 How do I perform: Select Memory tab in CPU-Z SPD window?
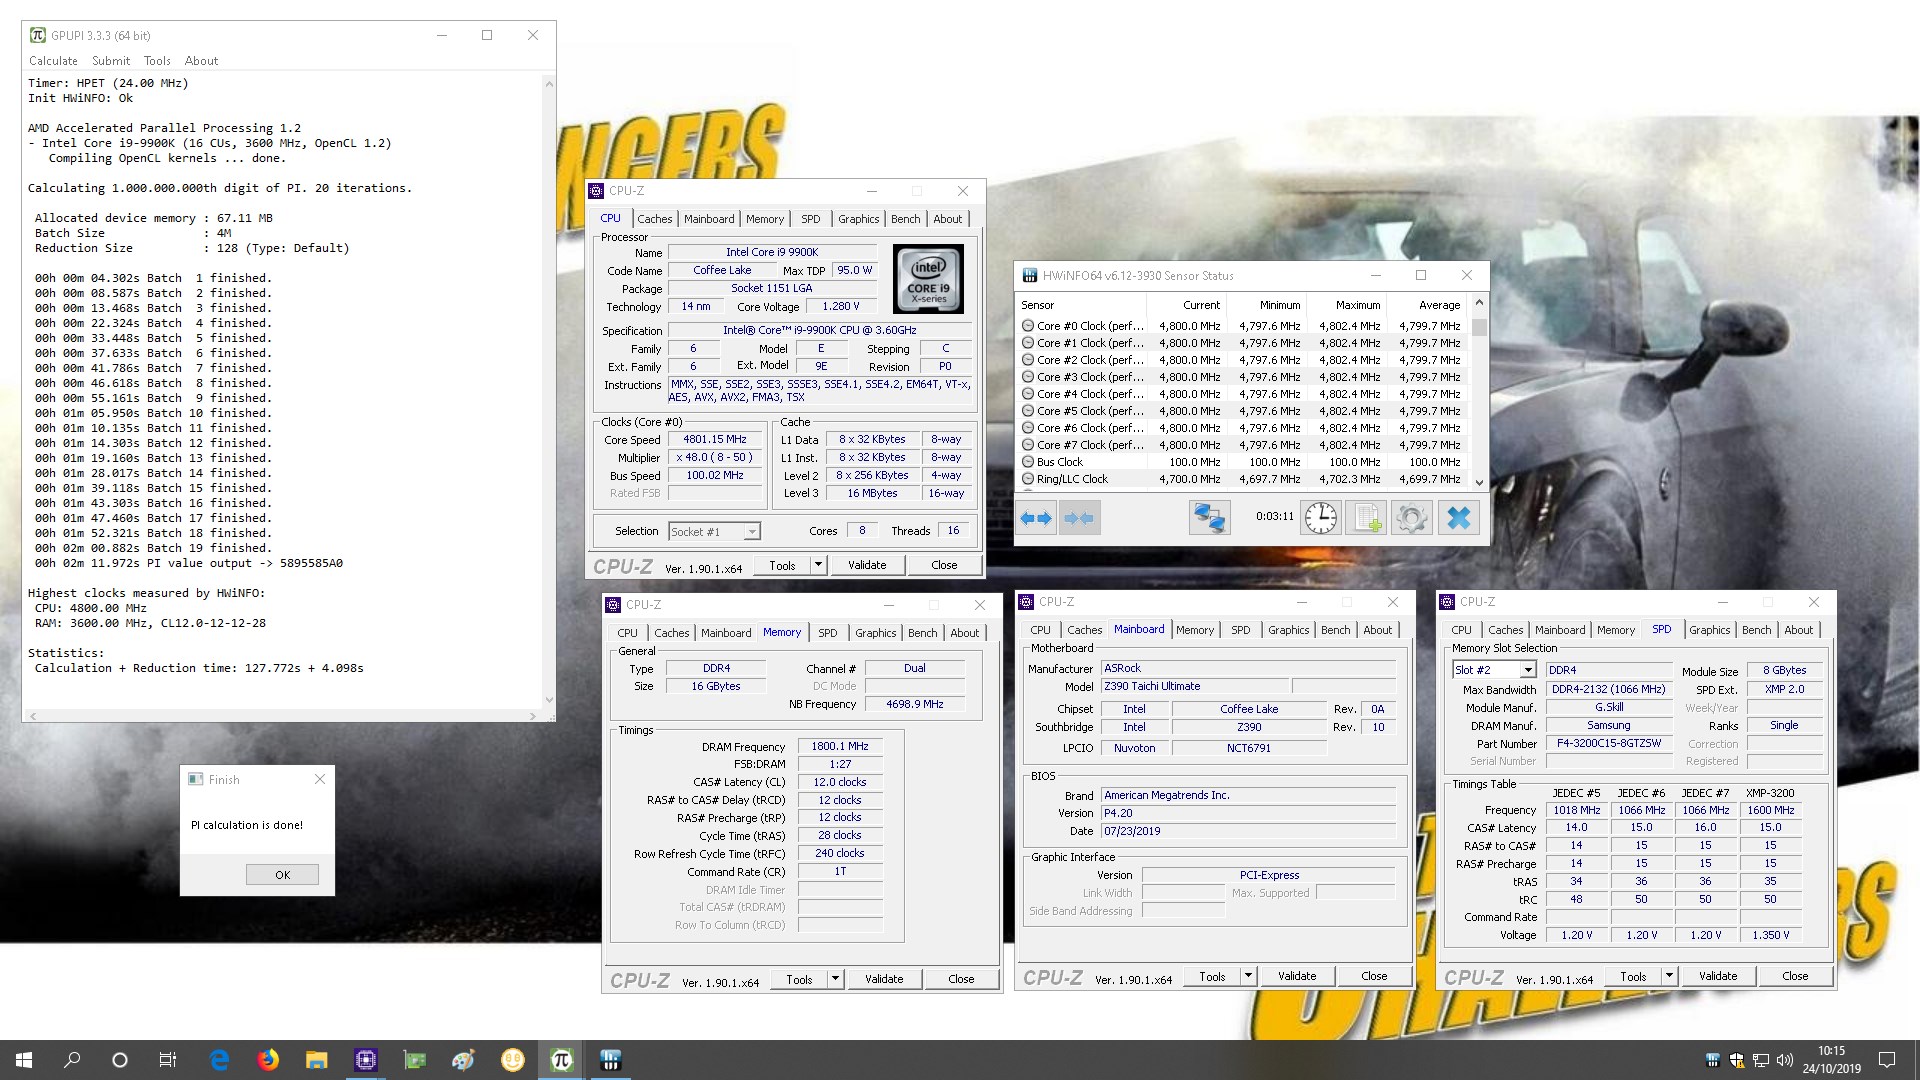(1616, 630)
